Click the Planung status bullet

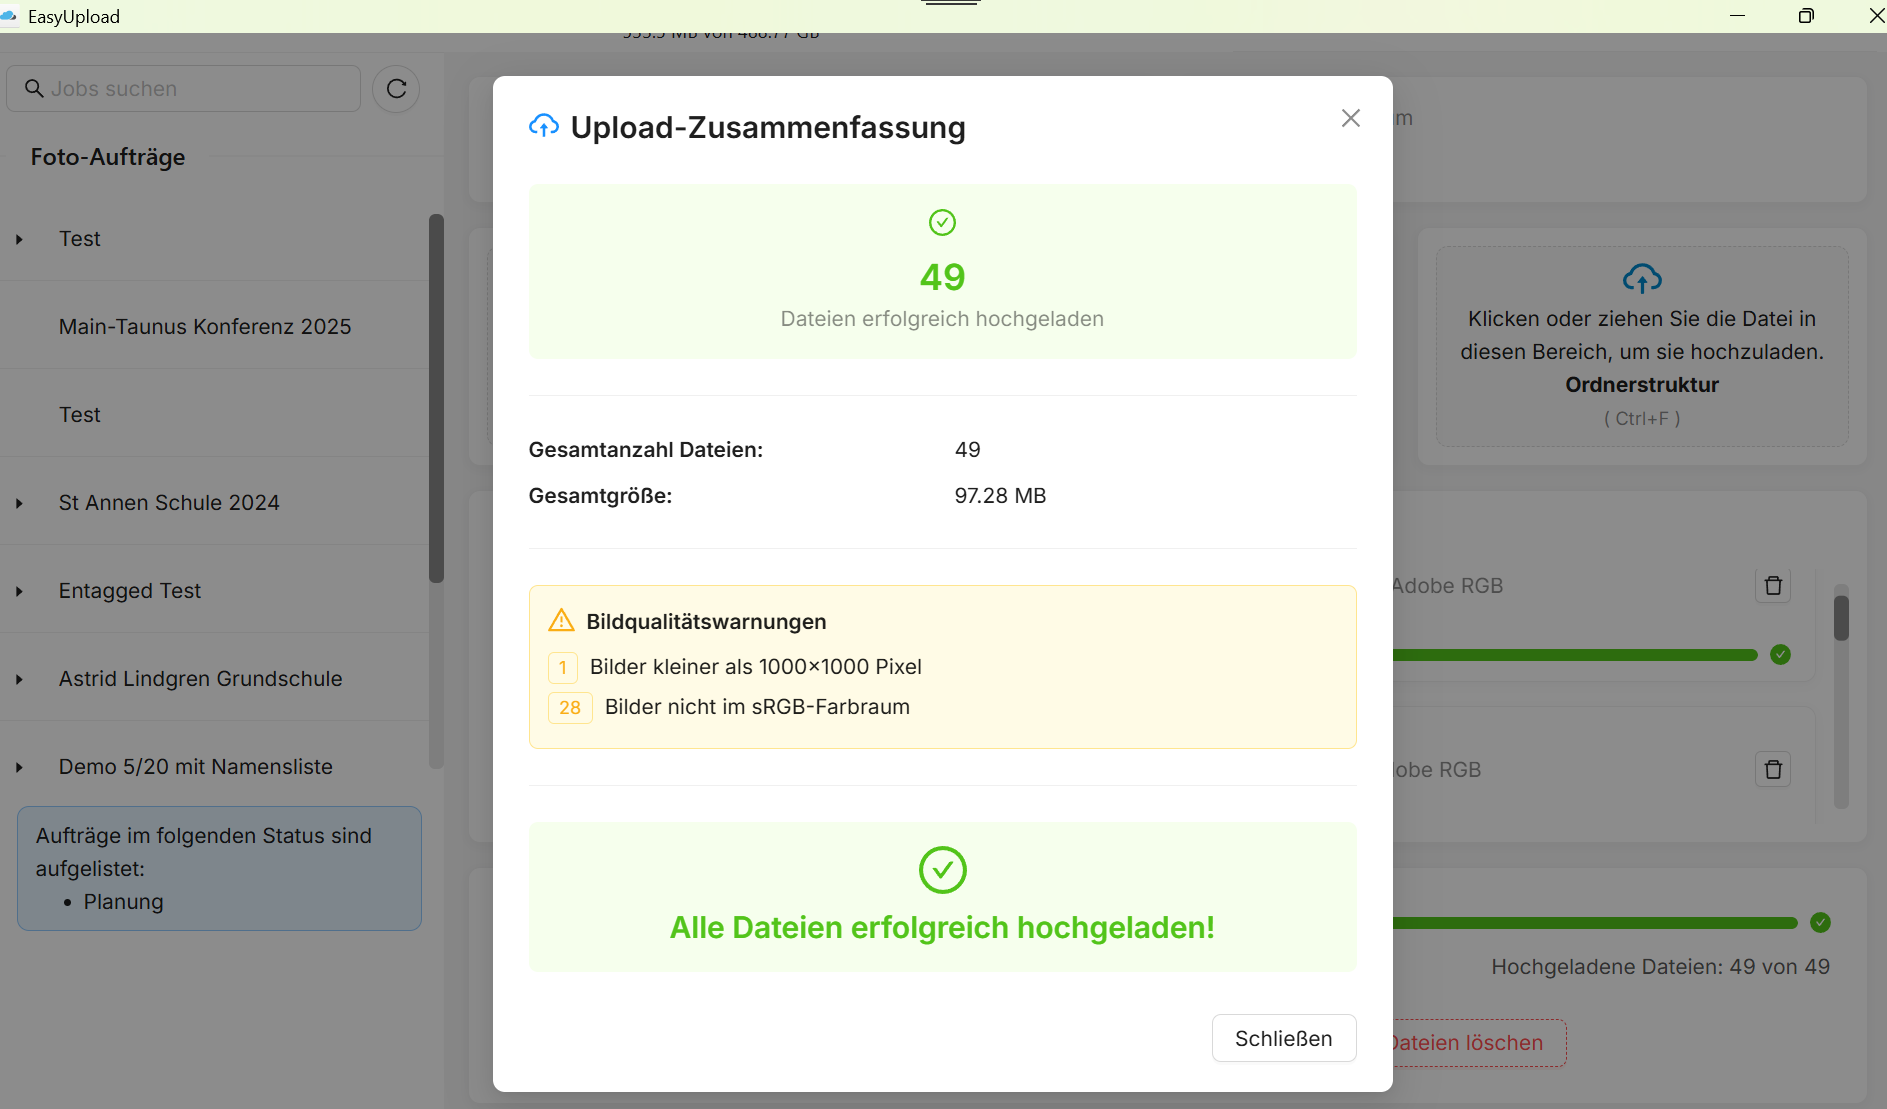(124, 902)
